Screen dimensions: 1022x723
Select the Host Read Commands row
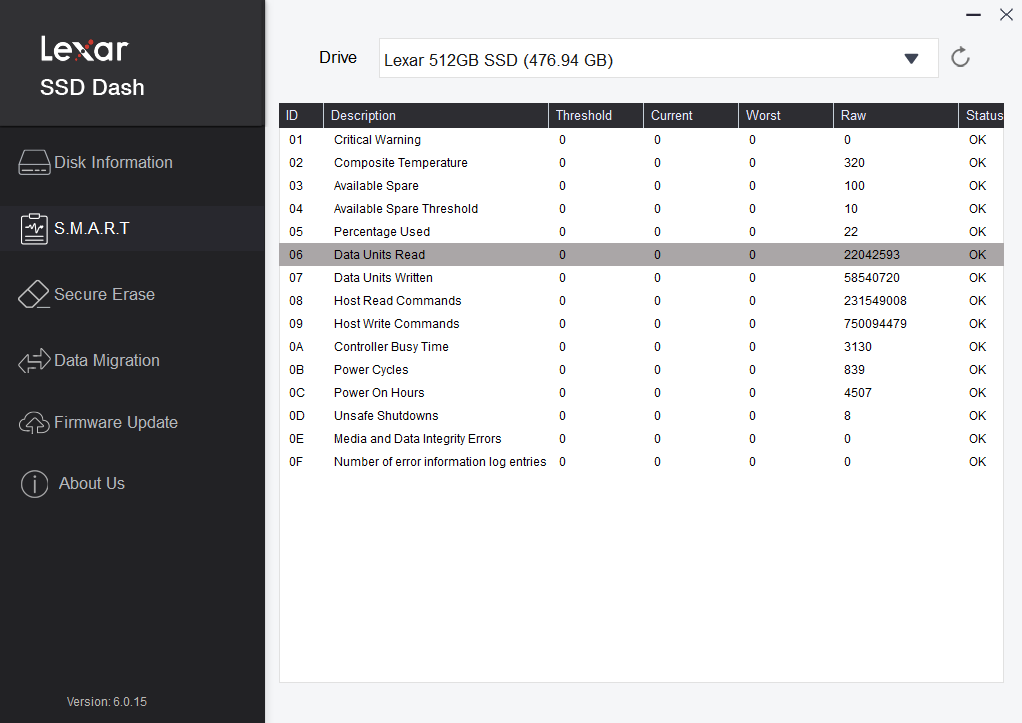[x=641, y=301]
